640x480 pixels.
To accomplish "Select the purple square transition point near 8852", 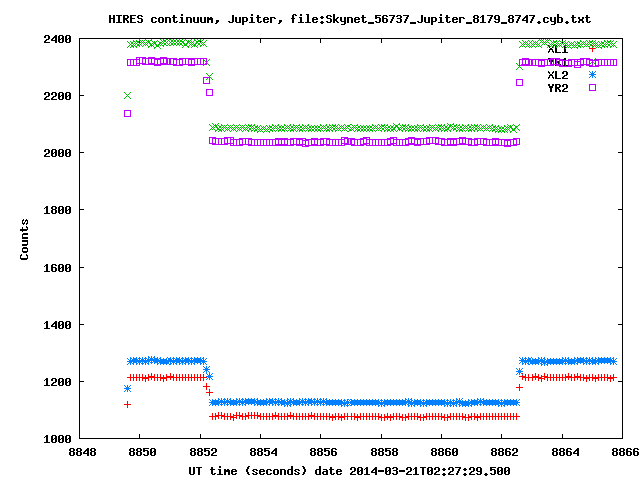I will (x=209, y=92).
